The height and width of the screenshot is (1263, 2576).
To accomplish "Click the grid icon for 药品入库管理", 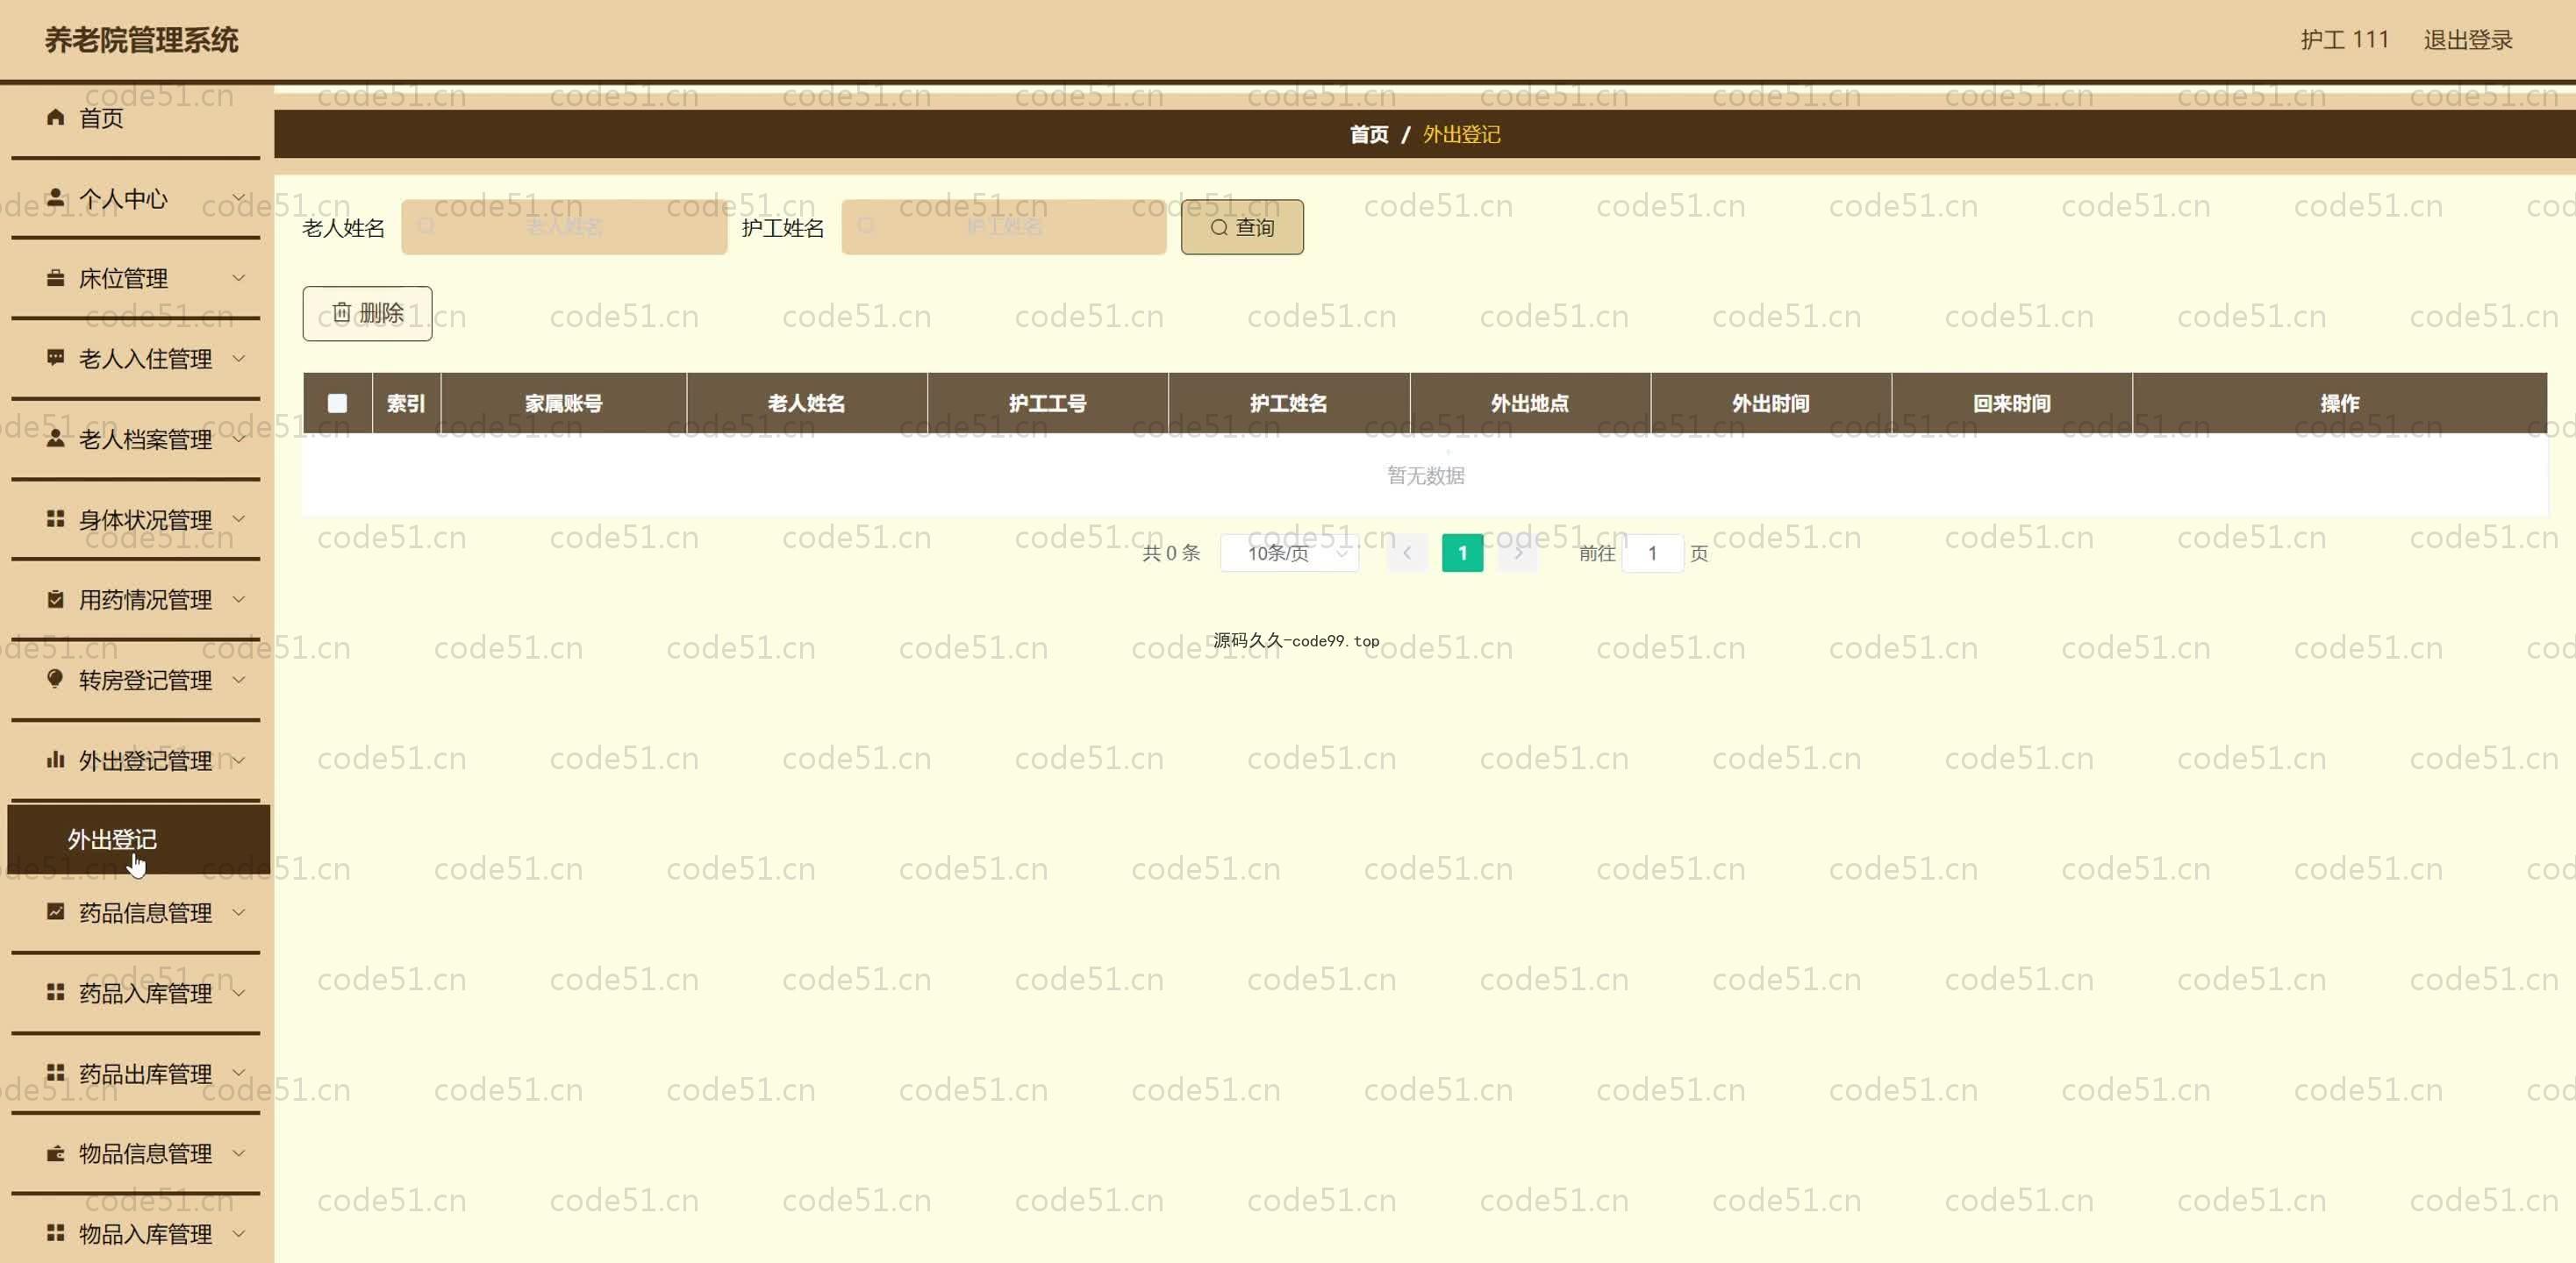I will click(x=55, y=992).
